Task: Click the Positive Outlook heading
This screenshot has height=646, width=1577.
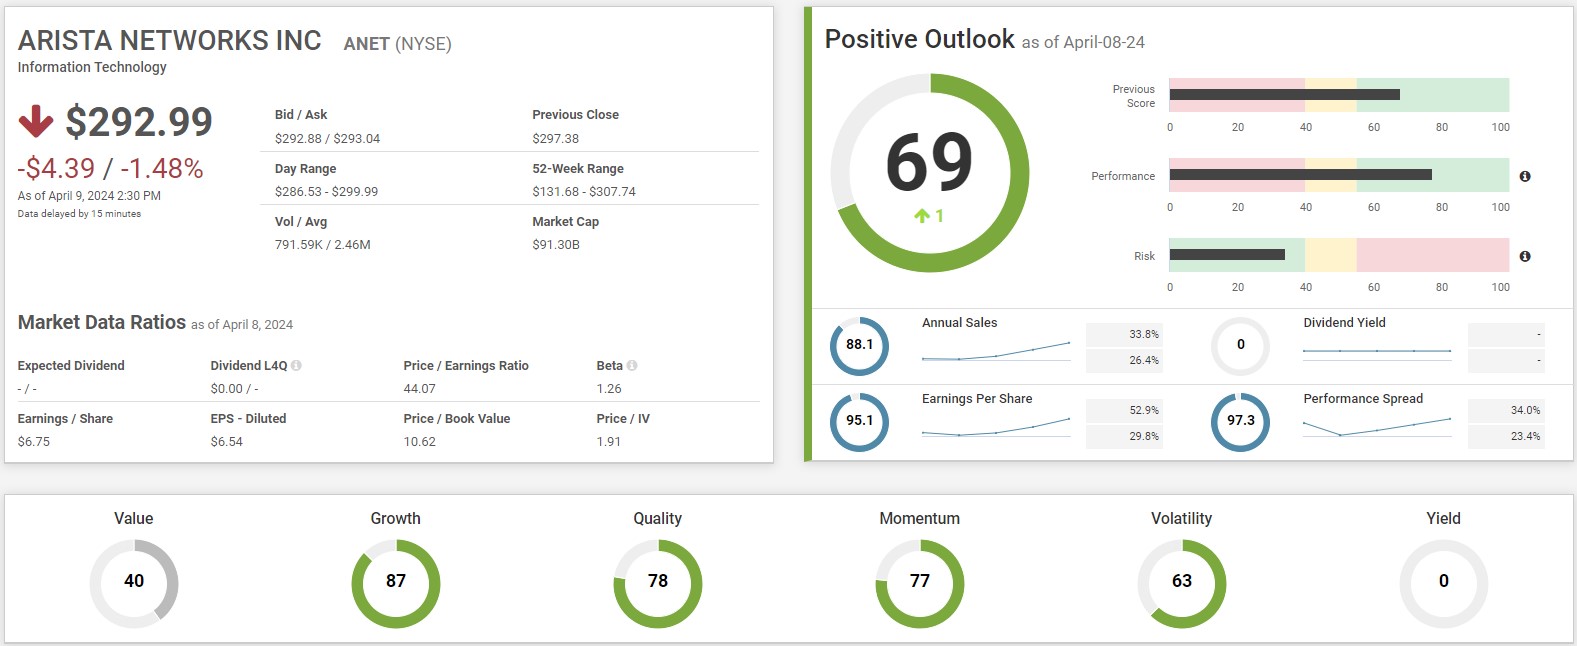Action: tap(920, 39)
